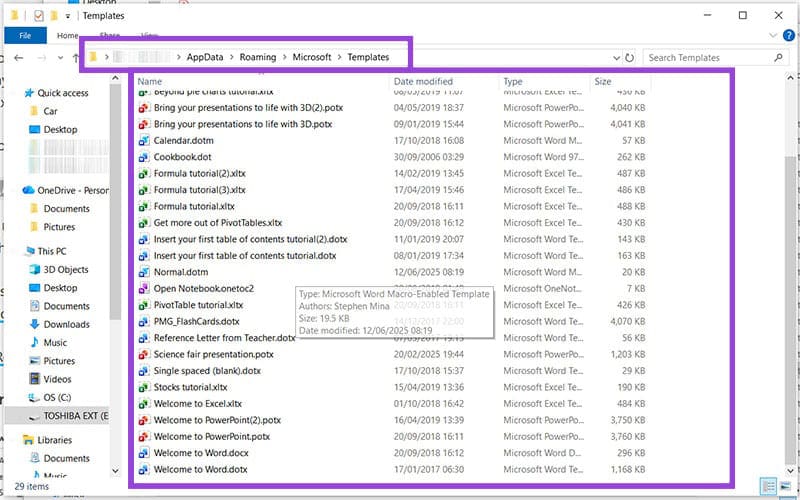Open the address bar history dropdown
The height and width of the screenshot is (500, 800).
click(616, 58)
